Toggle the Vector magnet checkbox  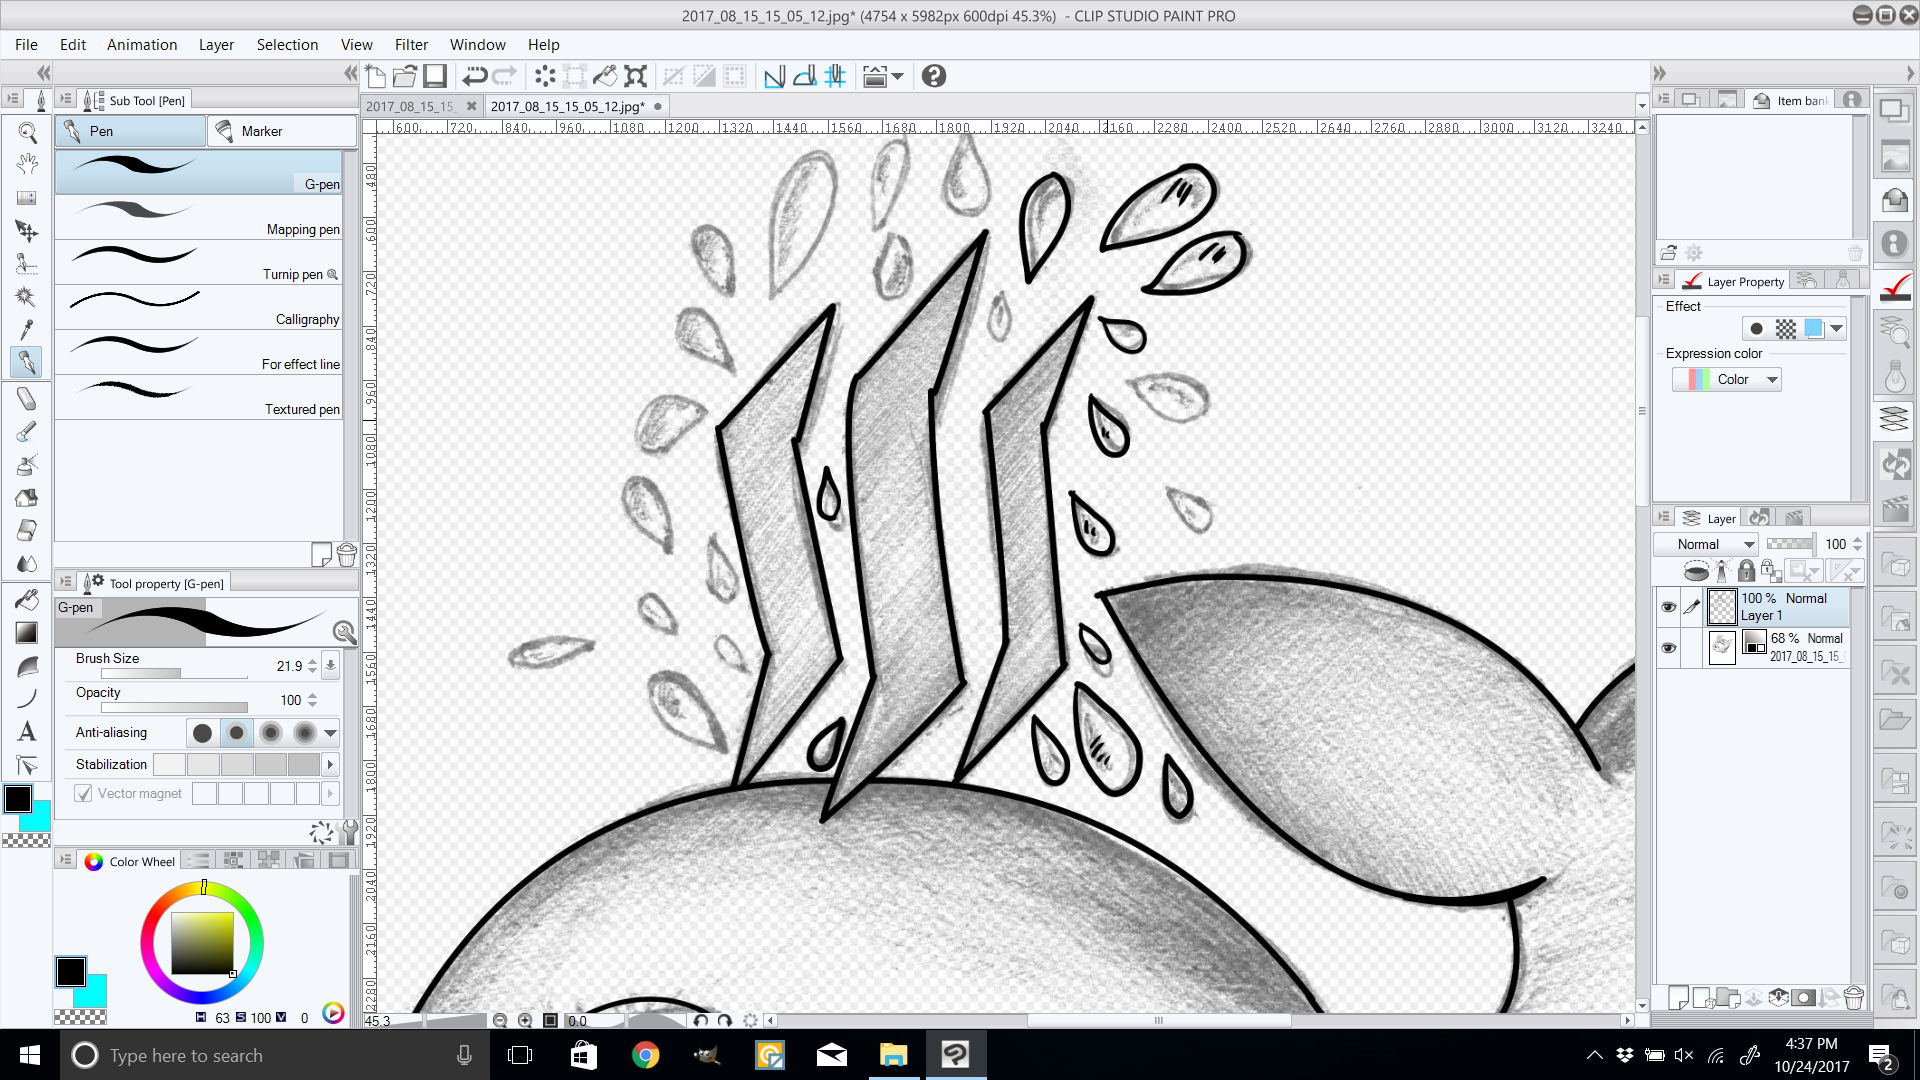pyautogui.click(x=84, y=793)
